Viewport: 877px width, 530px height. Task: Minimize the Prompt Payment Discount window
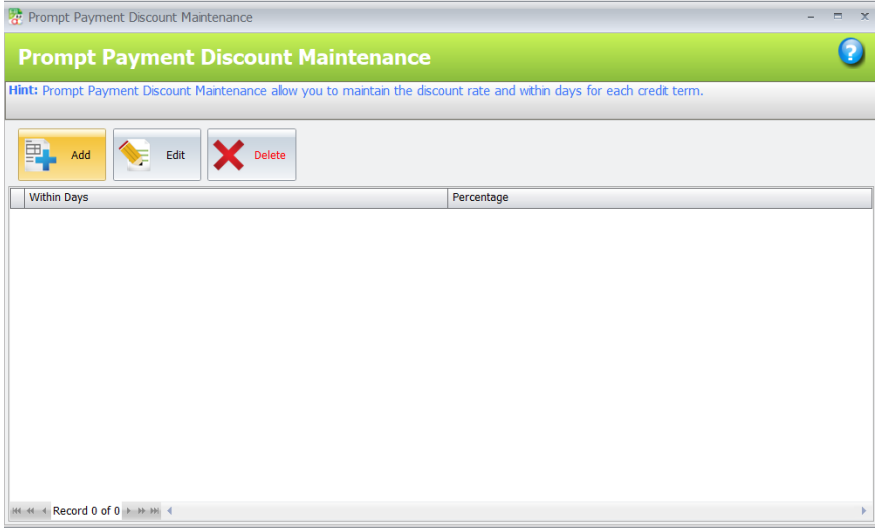(810, 17)
